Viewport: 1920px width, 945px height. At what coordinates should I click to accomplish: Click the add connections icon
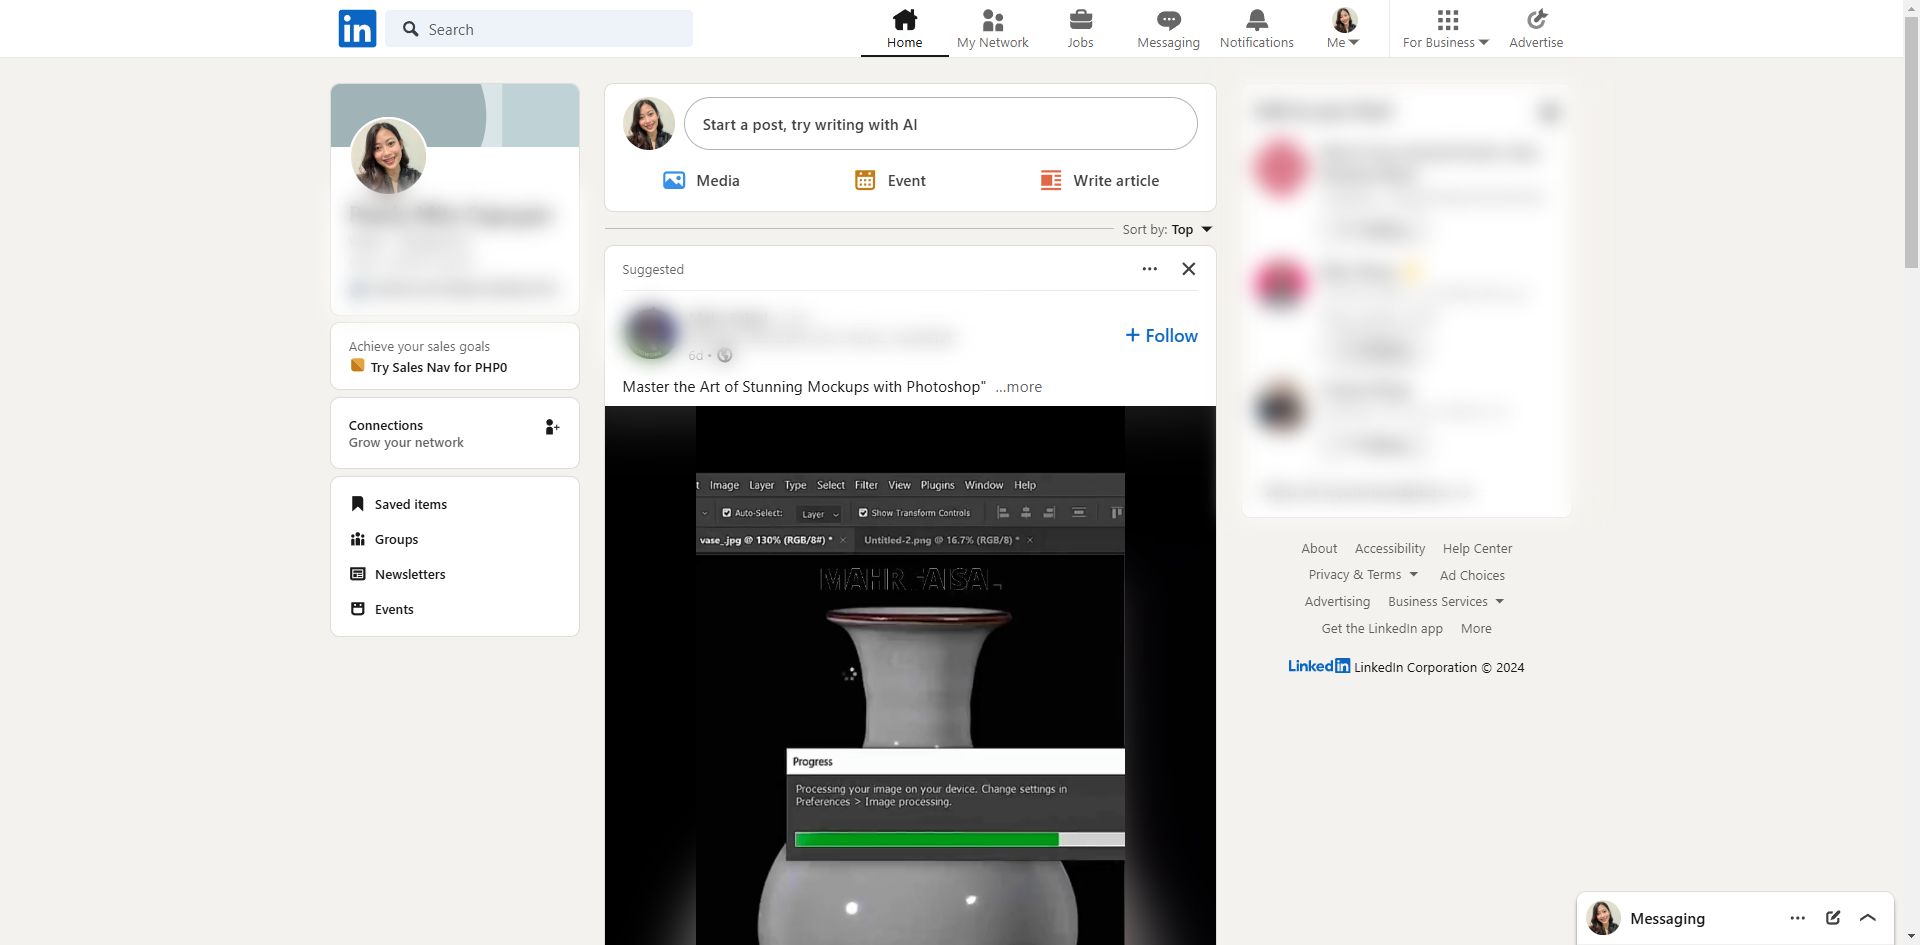pos(551,427)
